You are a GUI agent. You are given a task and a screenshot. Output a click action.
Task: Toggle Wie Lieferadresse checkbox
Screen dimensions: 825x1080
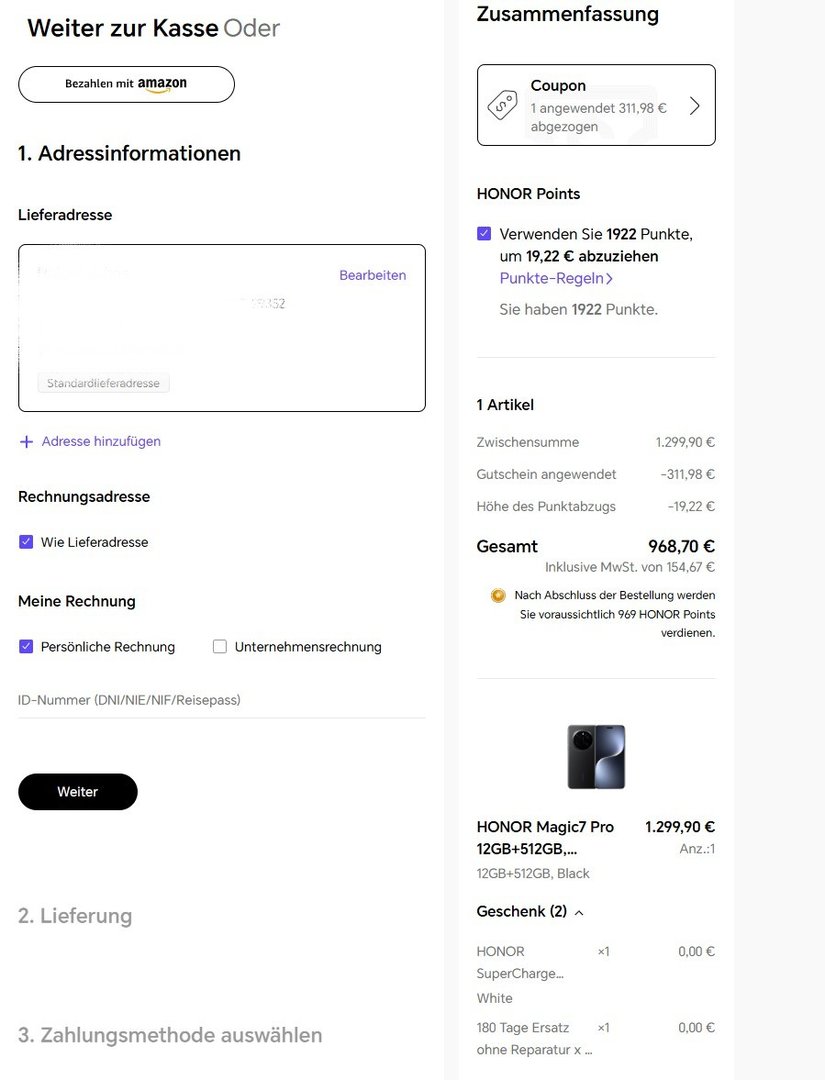tap(26, 542)
